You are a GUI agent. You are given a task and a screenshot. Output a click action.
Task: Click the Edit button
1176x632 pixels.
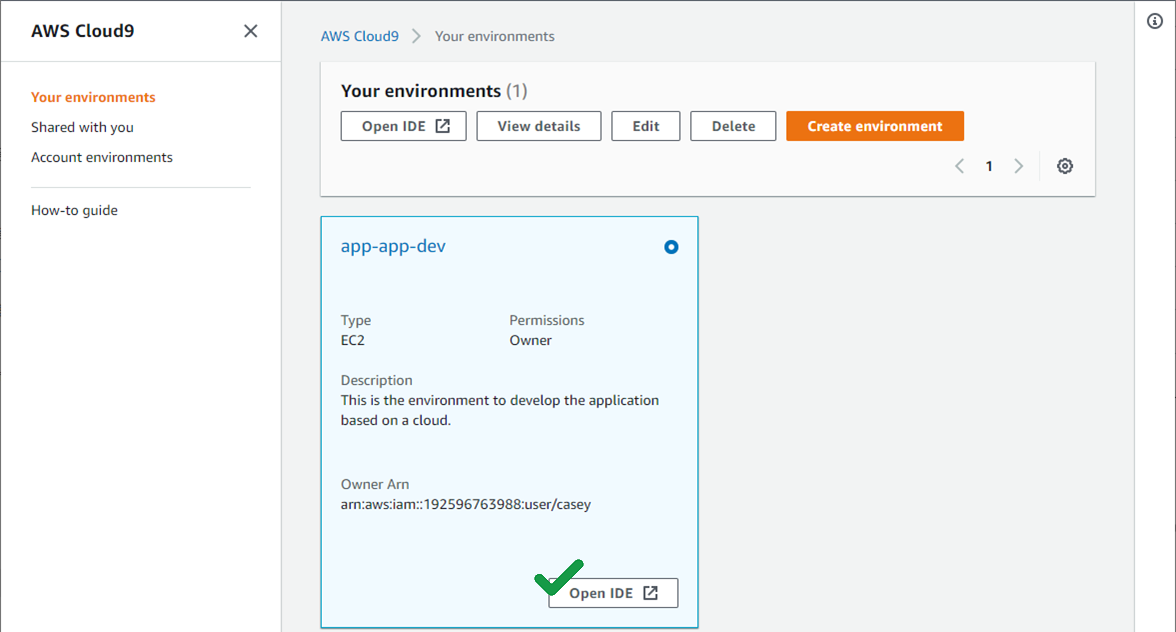646,126
